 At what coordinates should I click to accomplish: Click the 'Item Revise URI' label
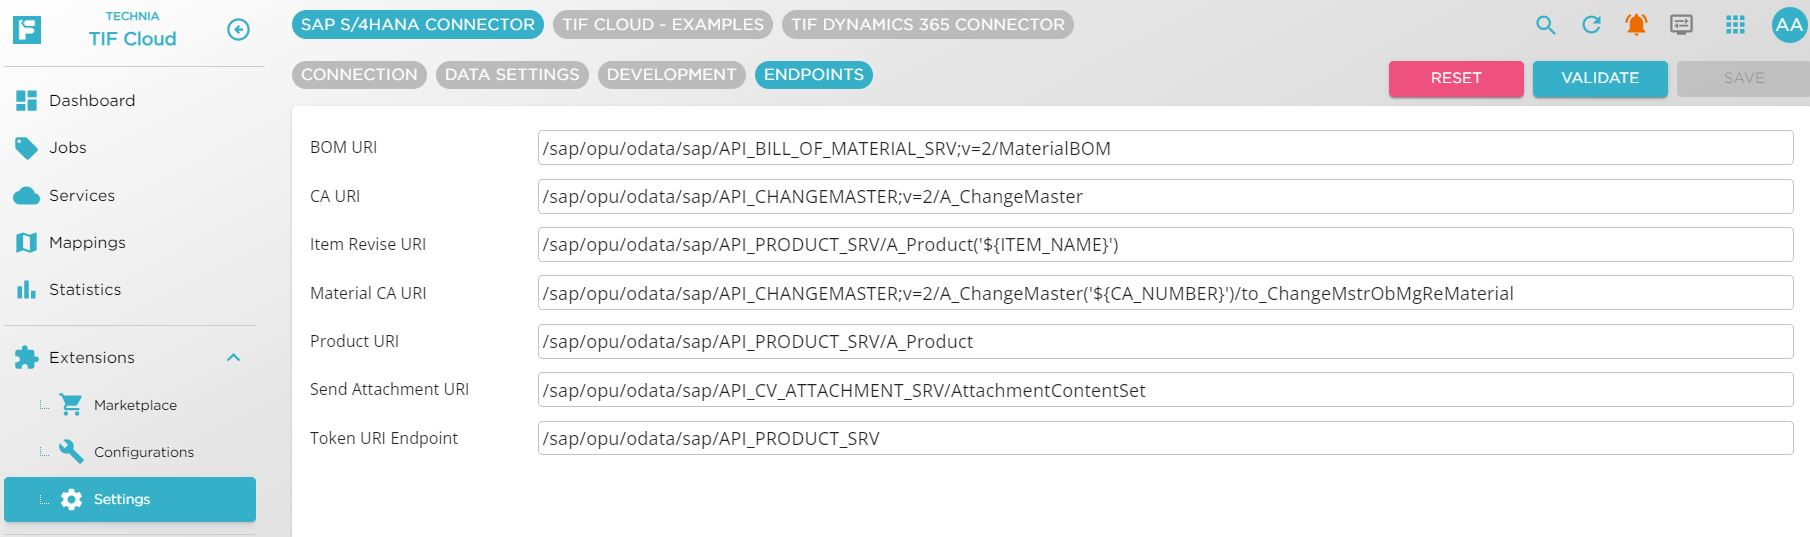(x=368, y=244)
